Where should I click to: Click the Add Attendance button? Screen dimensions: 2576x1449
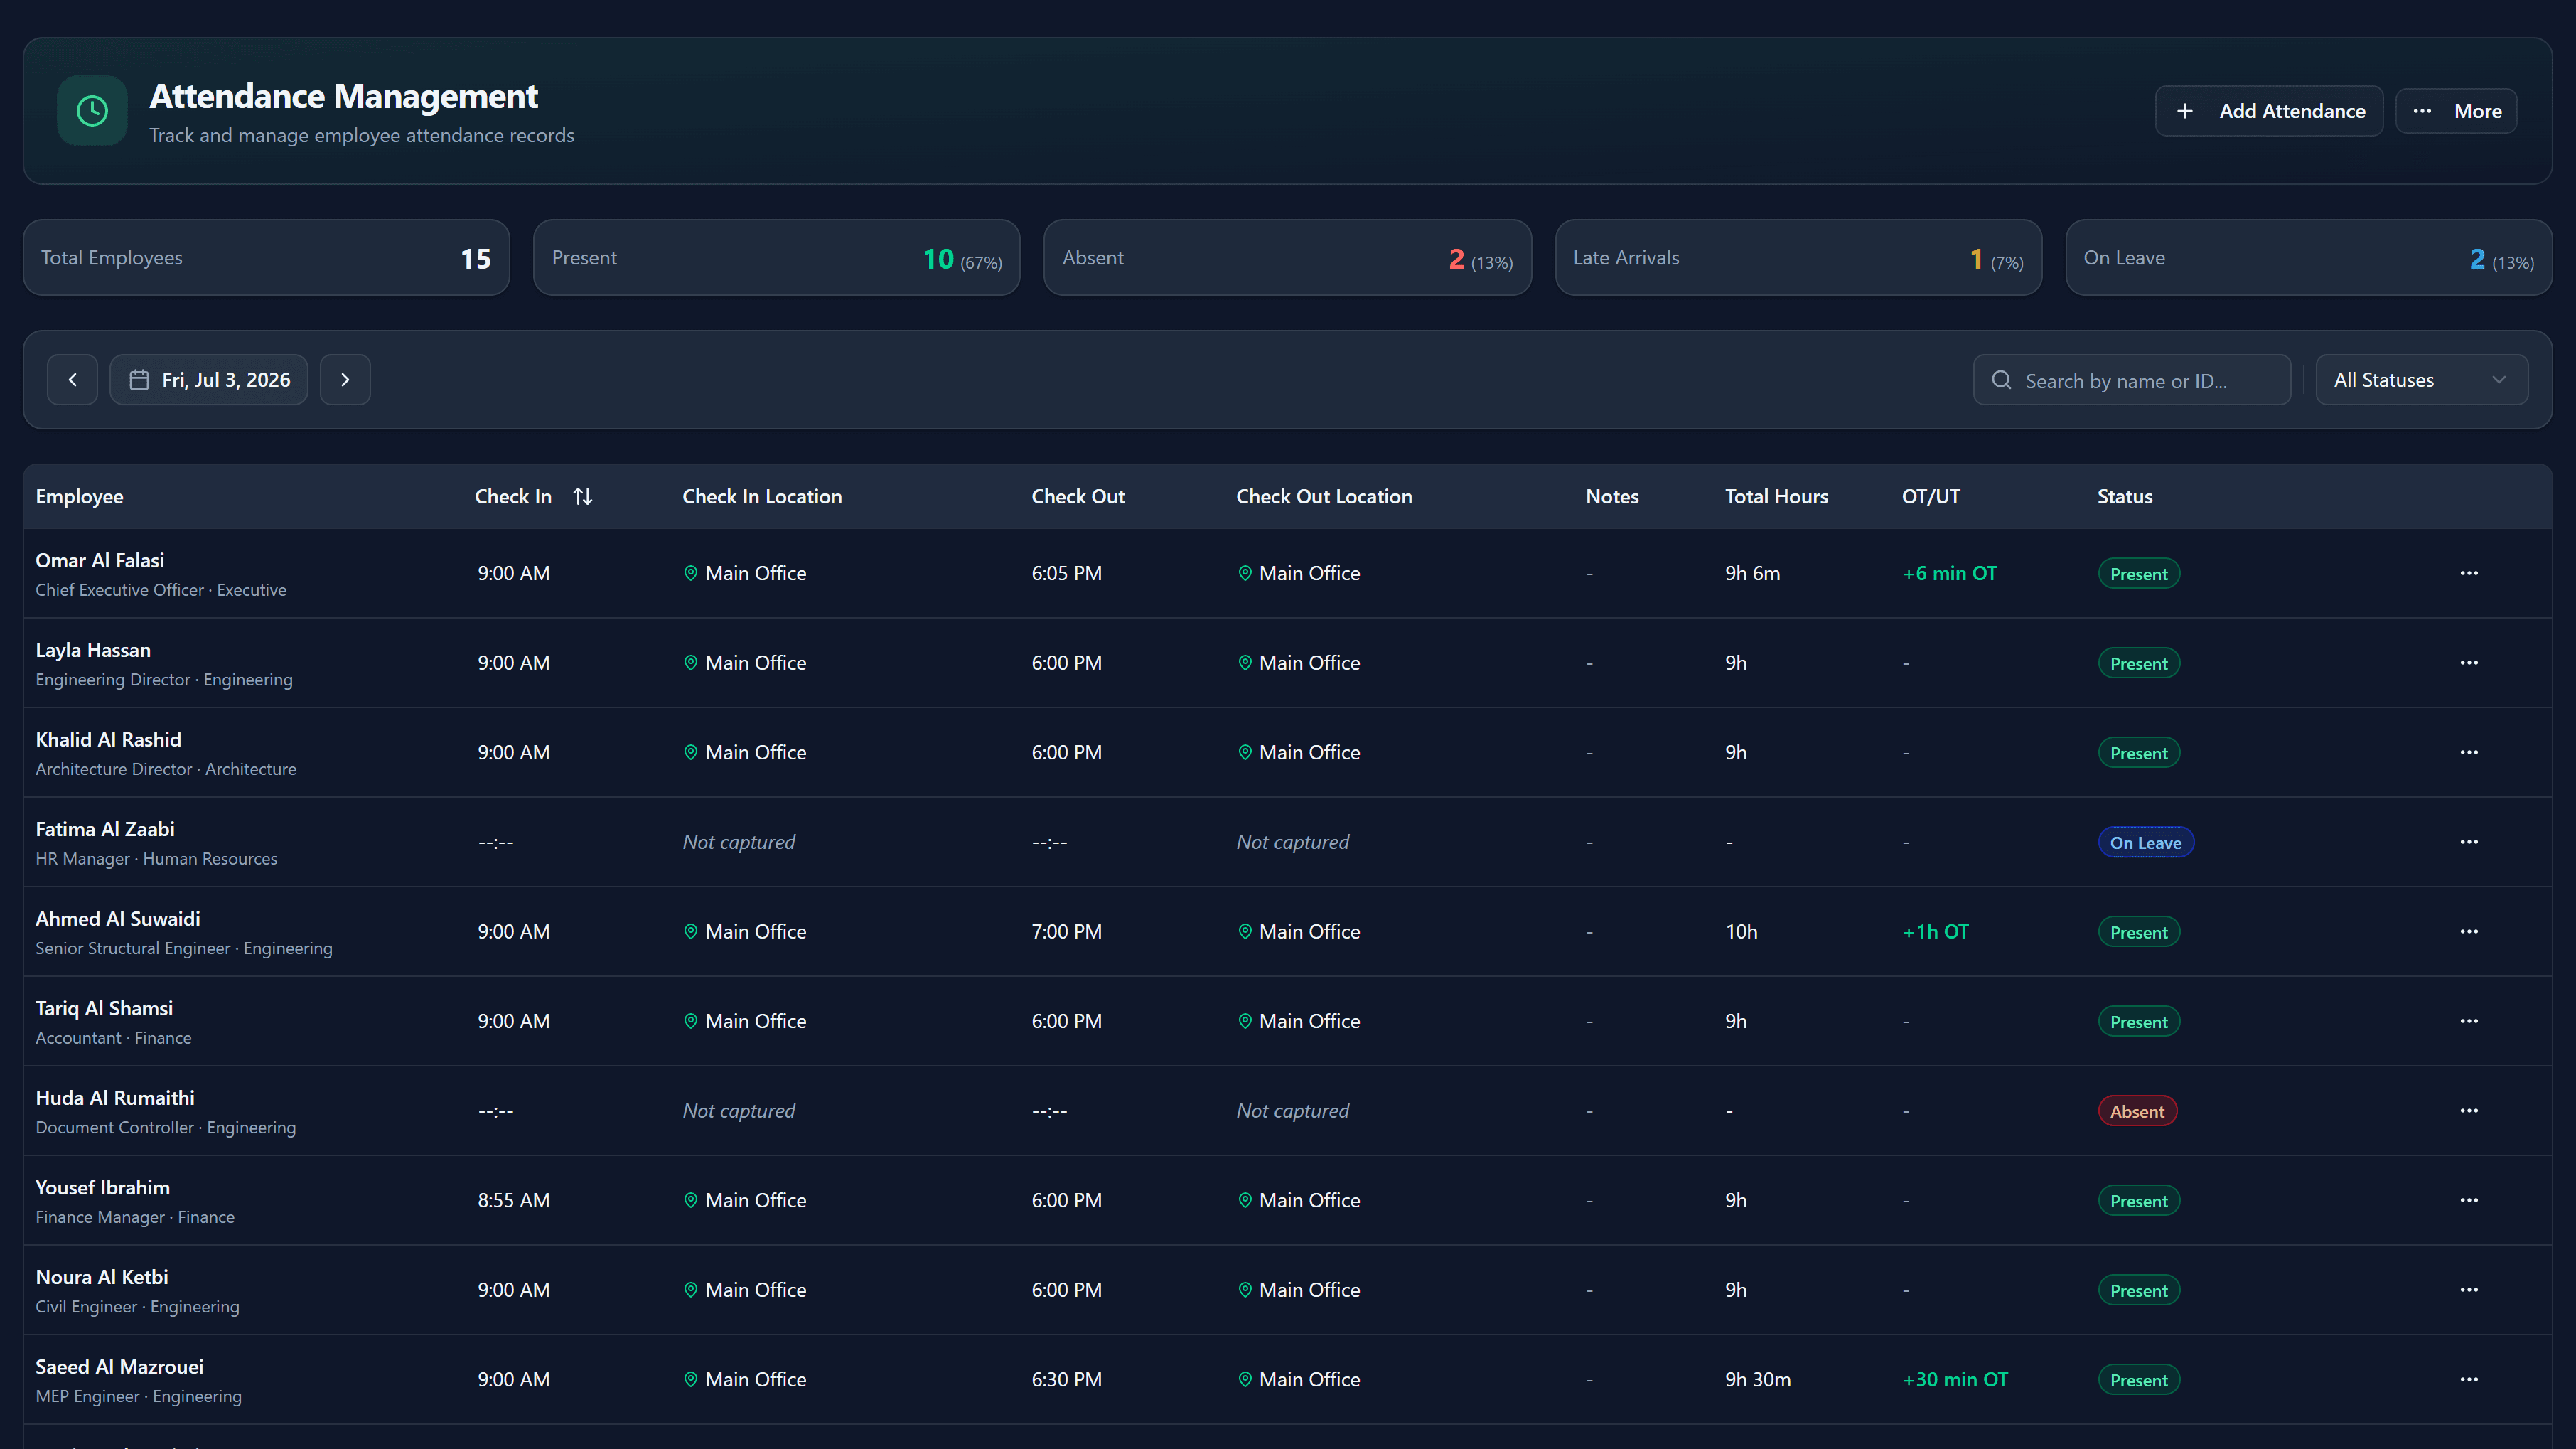pyautogui.click(x=2268, y=111)
